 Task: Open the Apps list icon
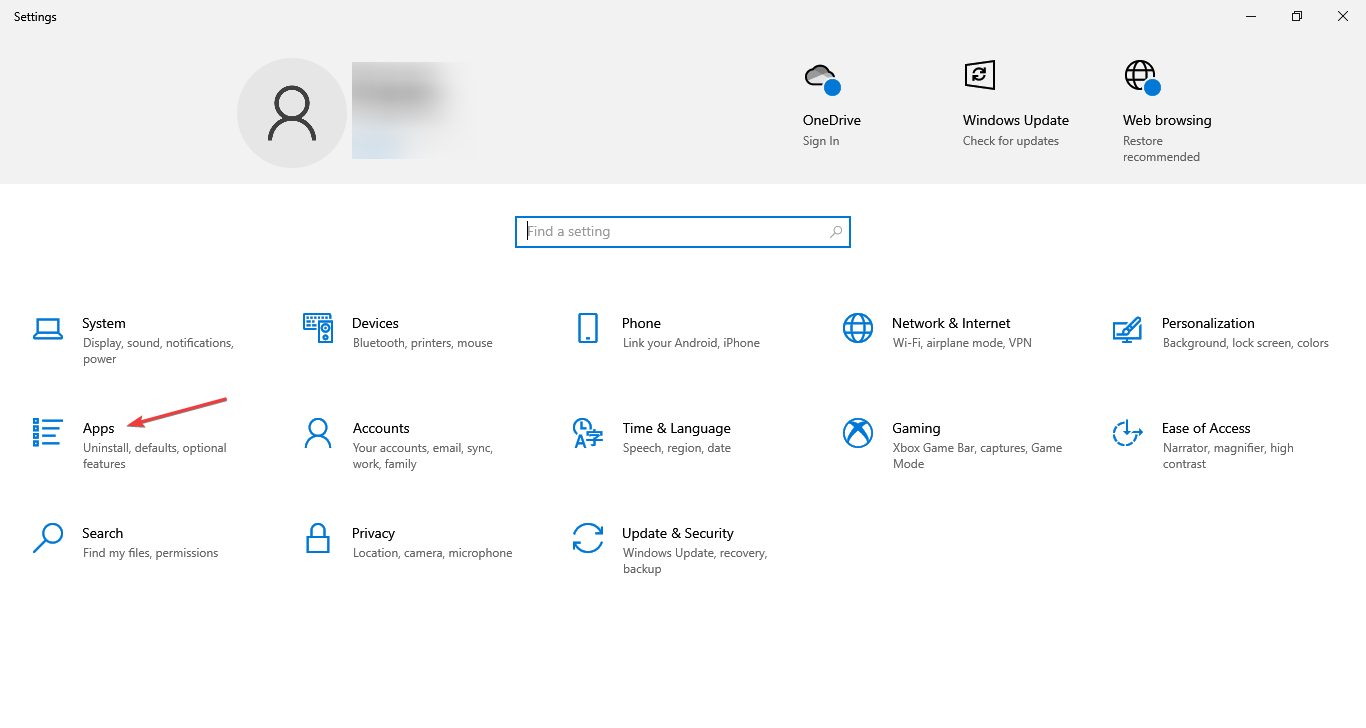tap(48, 433)
